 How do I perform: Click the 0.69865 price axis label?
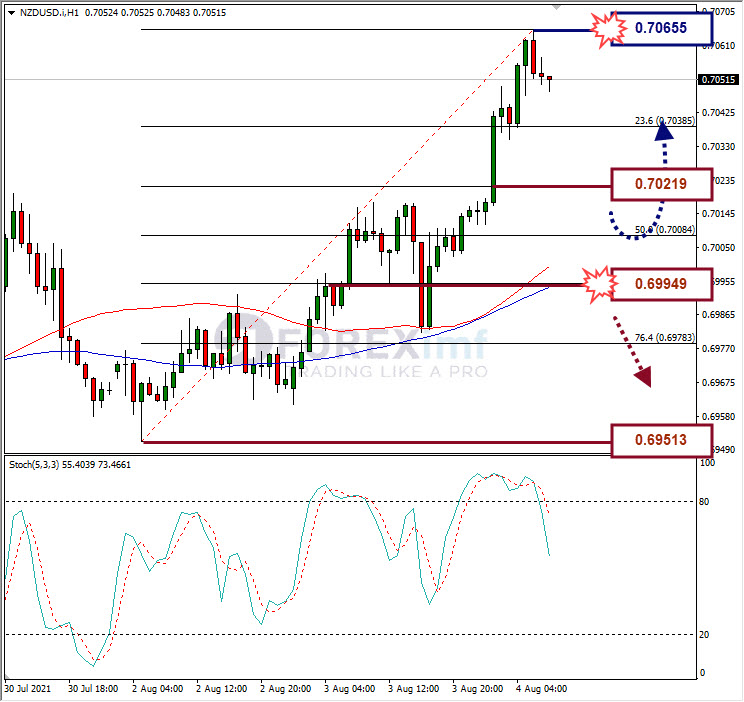[719, 315]
